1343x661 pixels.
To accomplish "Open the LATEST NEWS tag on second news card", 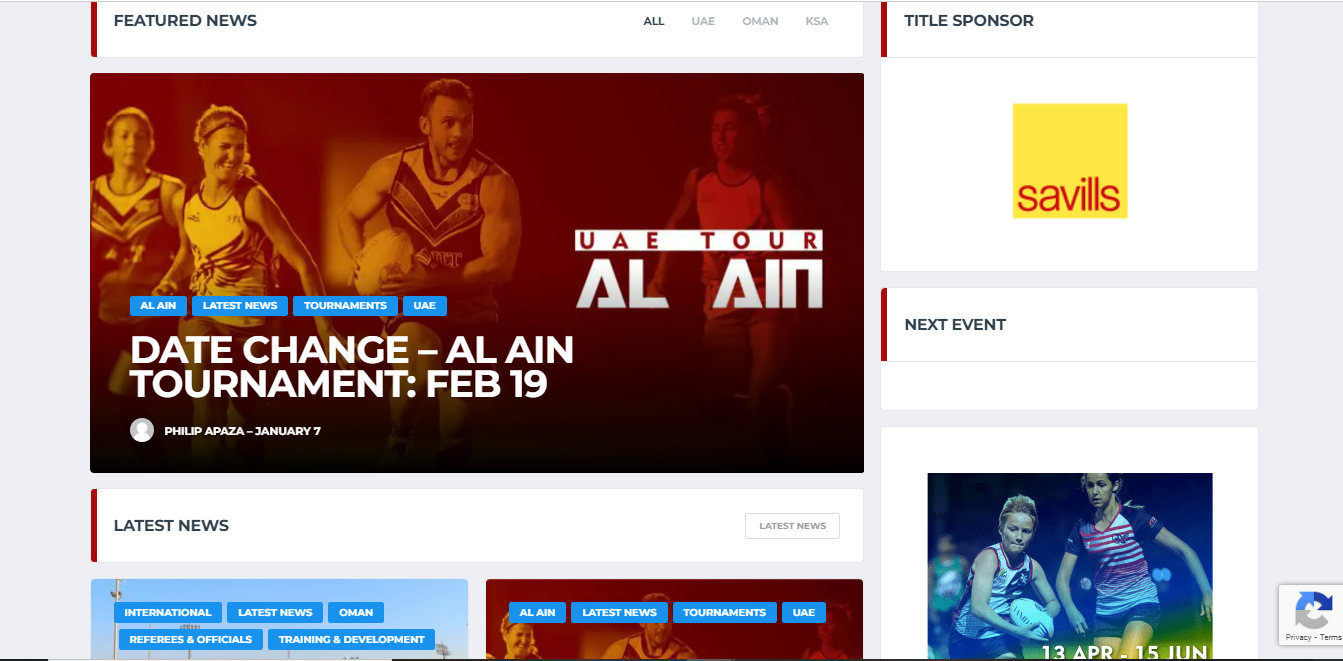I will (619, 613).
